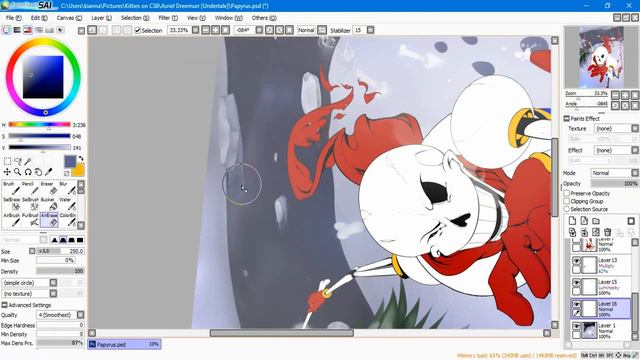This screenshot has width=640, height=360.
Task: Select the Bucket tool
Action: tap(49, 204)
